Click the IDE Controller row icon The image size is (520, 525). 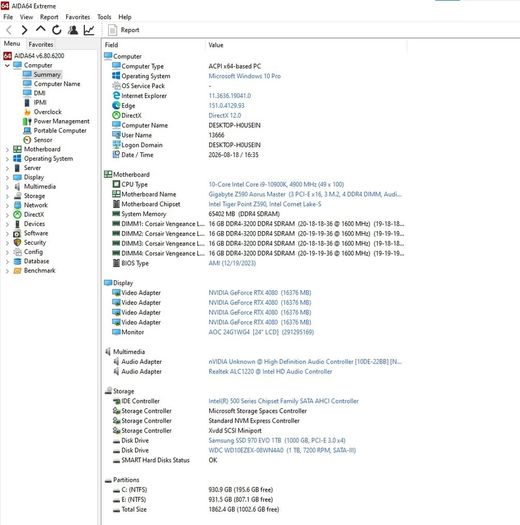click(116, 401)
